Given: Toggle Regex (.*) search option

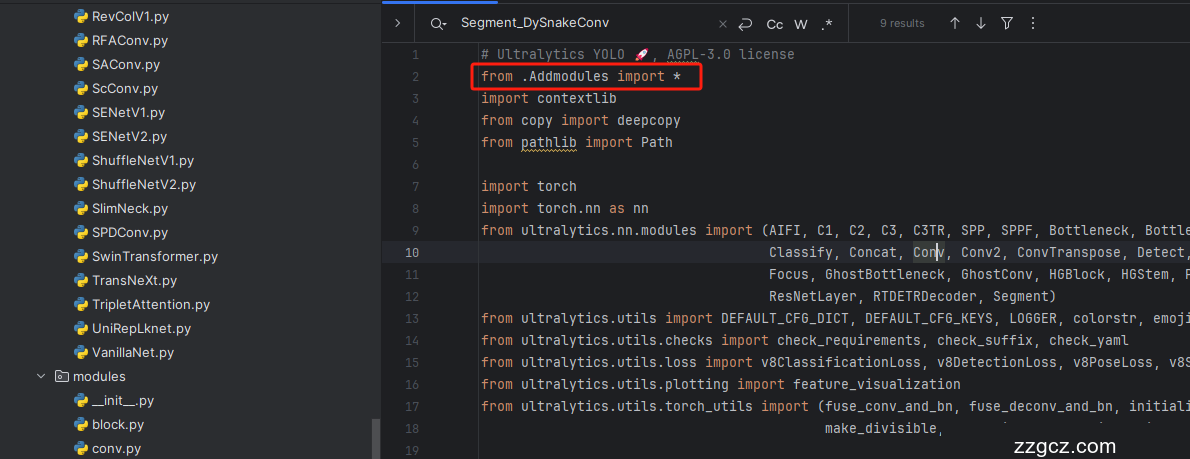Looking at the screenshot, I should click(826, 23).
